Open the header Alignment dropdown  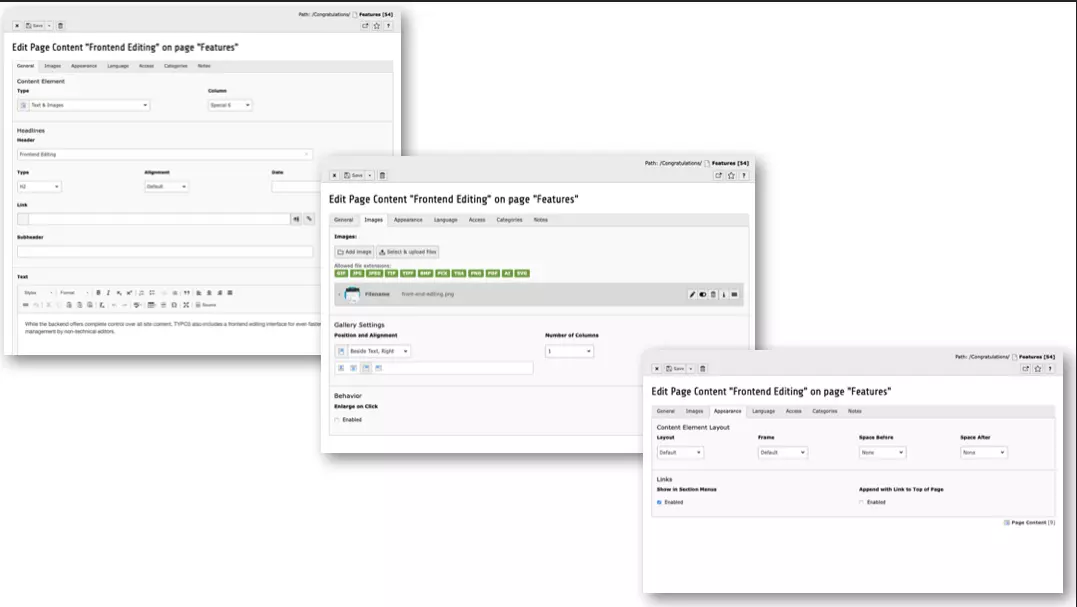[x=166, y=186]
